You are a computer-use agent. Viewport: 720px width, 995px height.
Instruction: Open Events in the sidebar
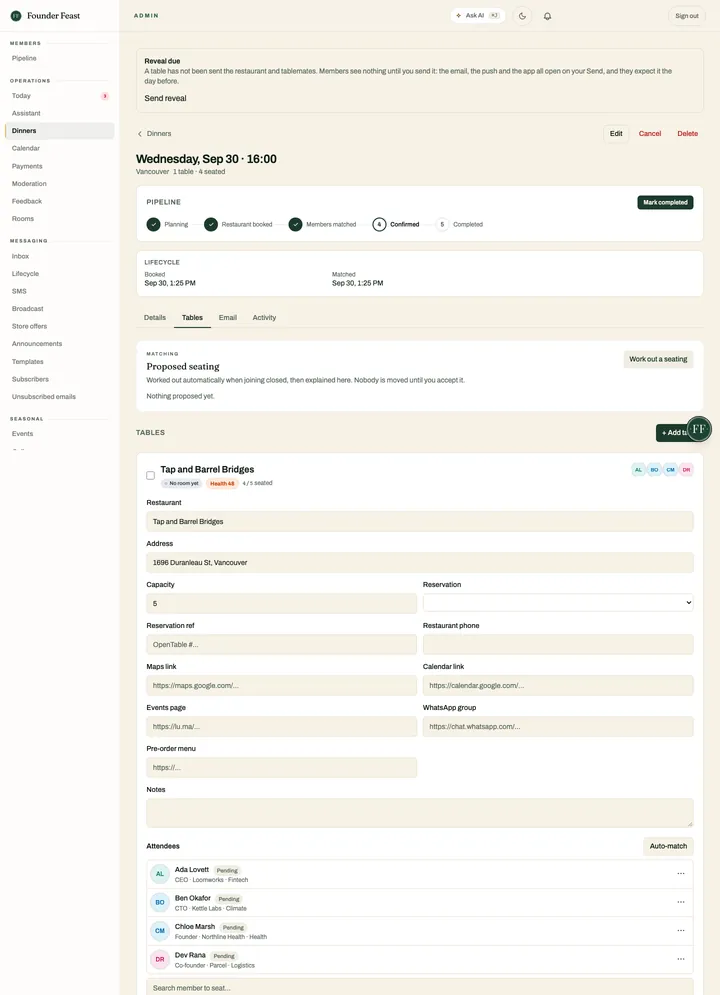59,434
